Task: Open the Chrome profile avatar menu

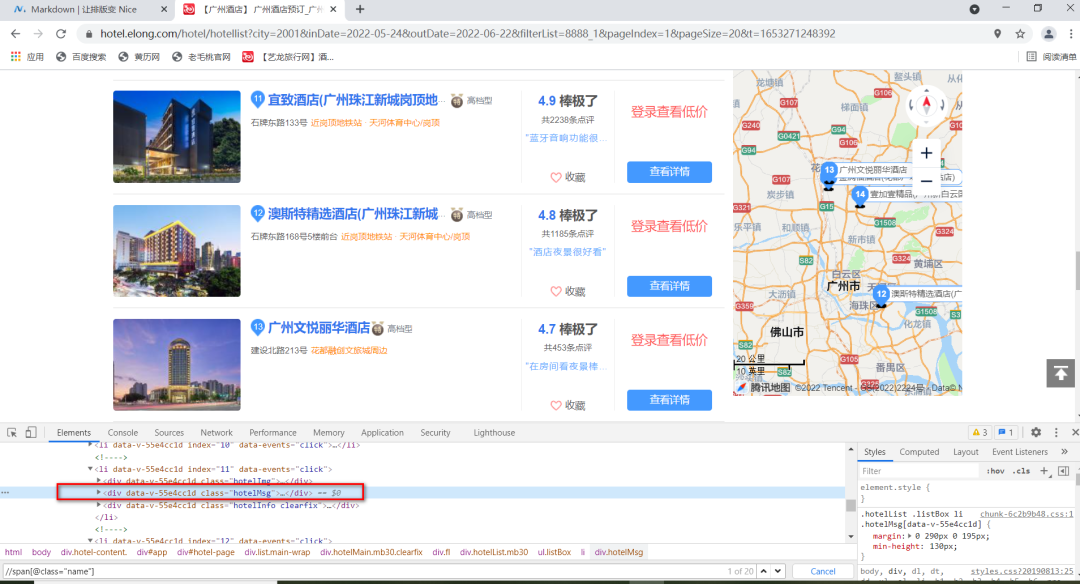Action: 1048,34
